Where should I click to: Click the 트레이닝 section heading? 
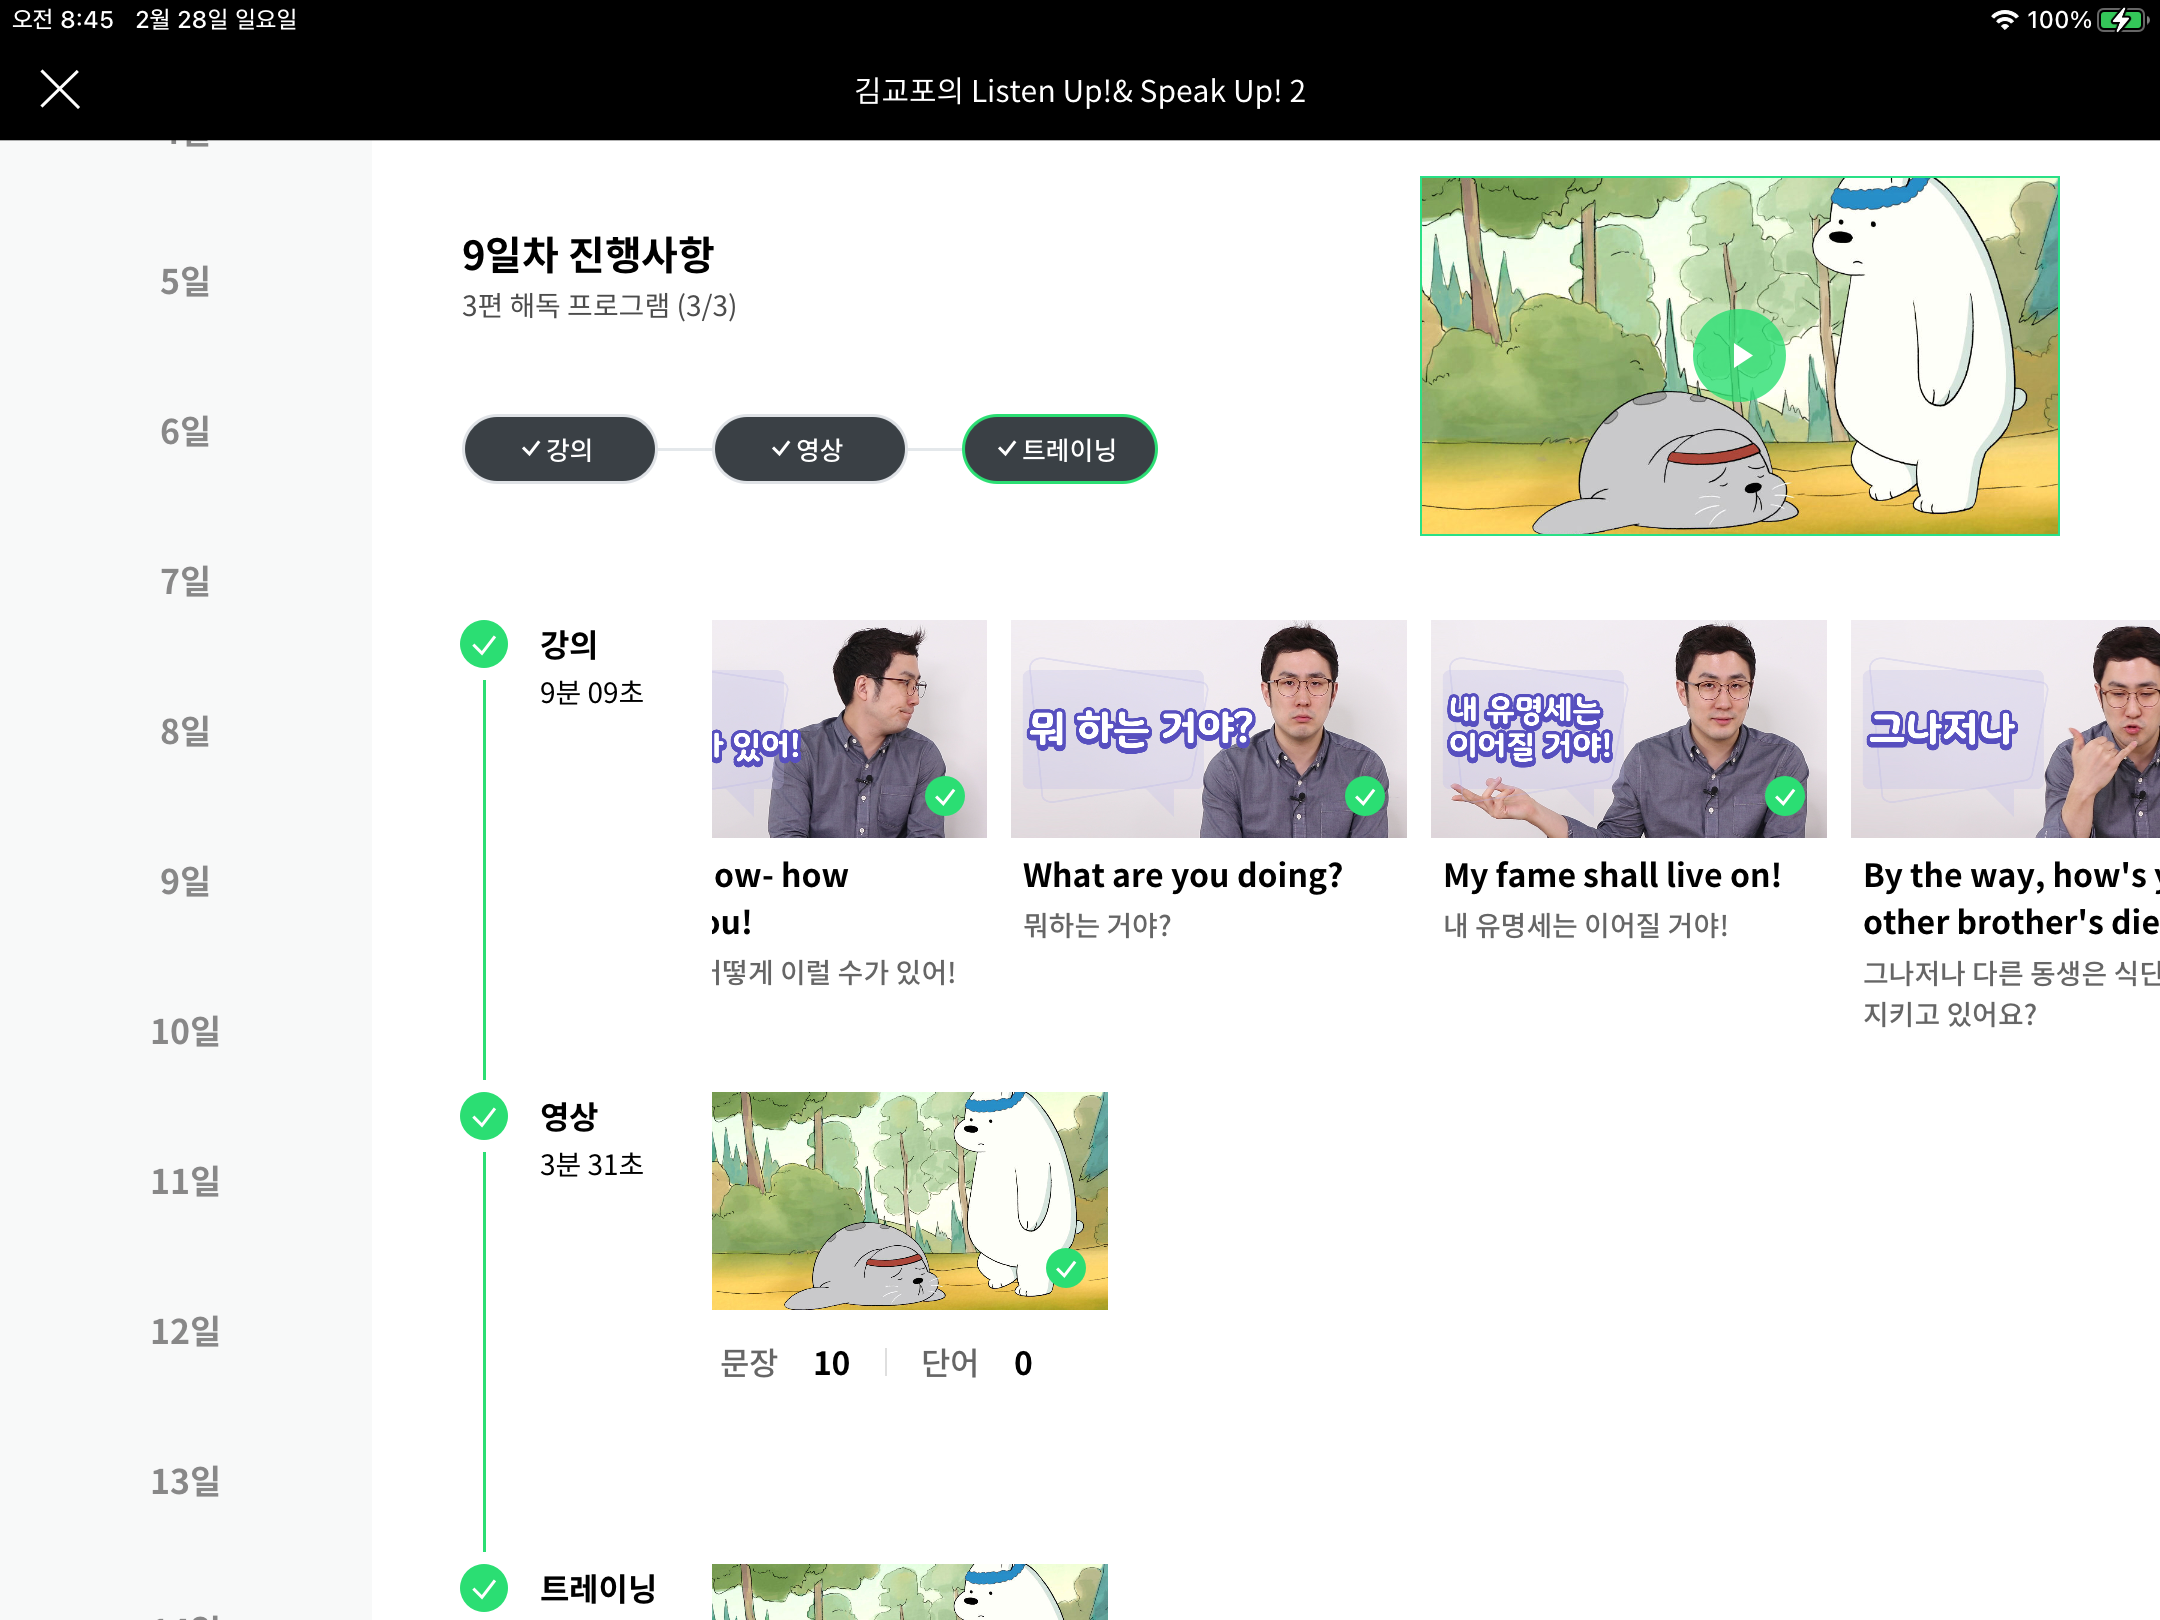[597, 1588]
